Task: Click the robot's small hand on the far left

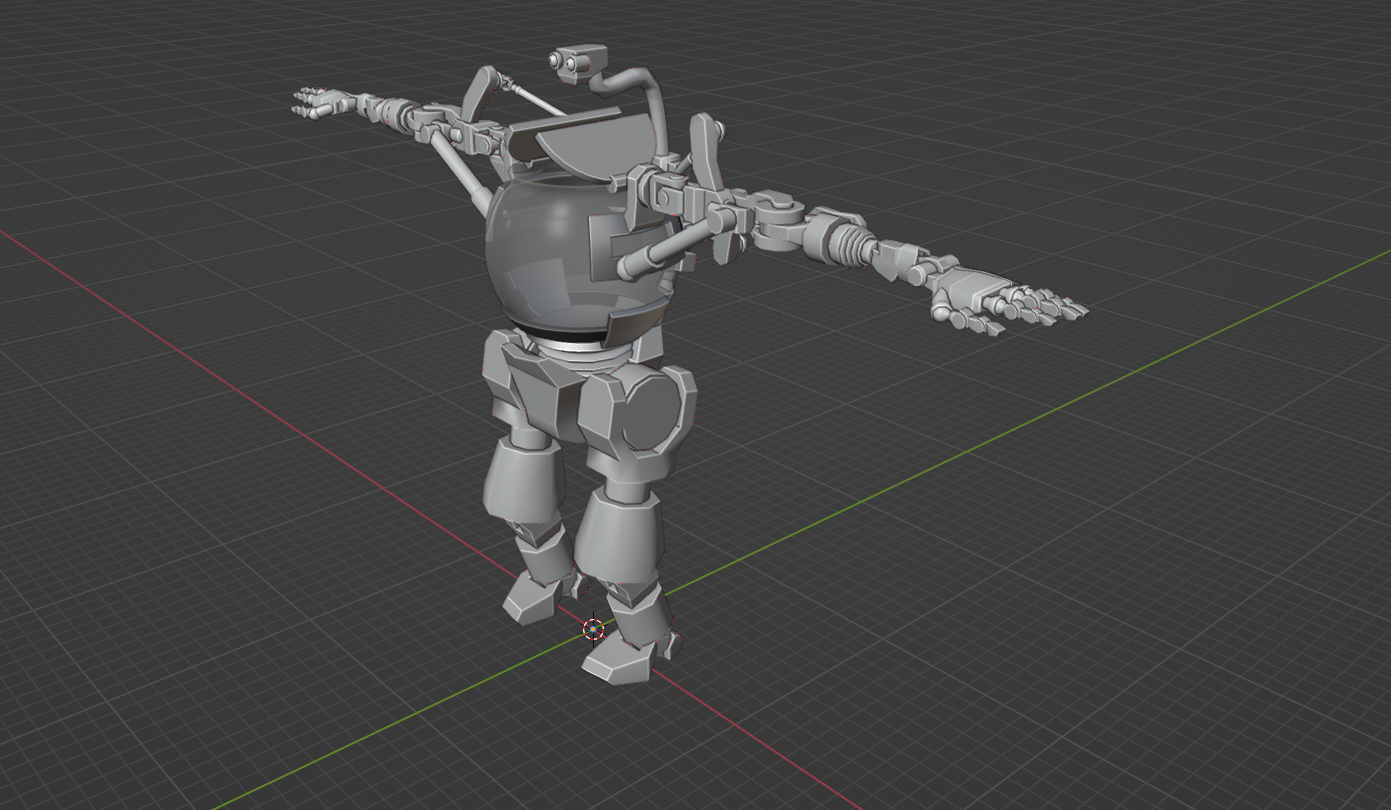Action: tap(318, 102)
